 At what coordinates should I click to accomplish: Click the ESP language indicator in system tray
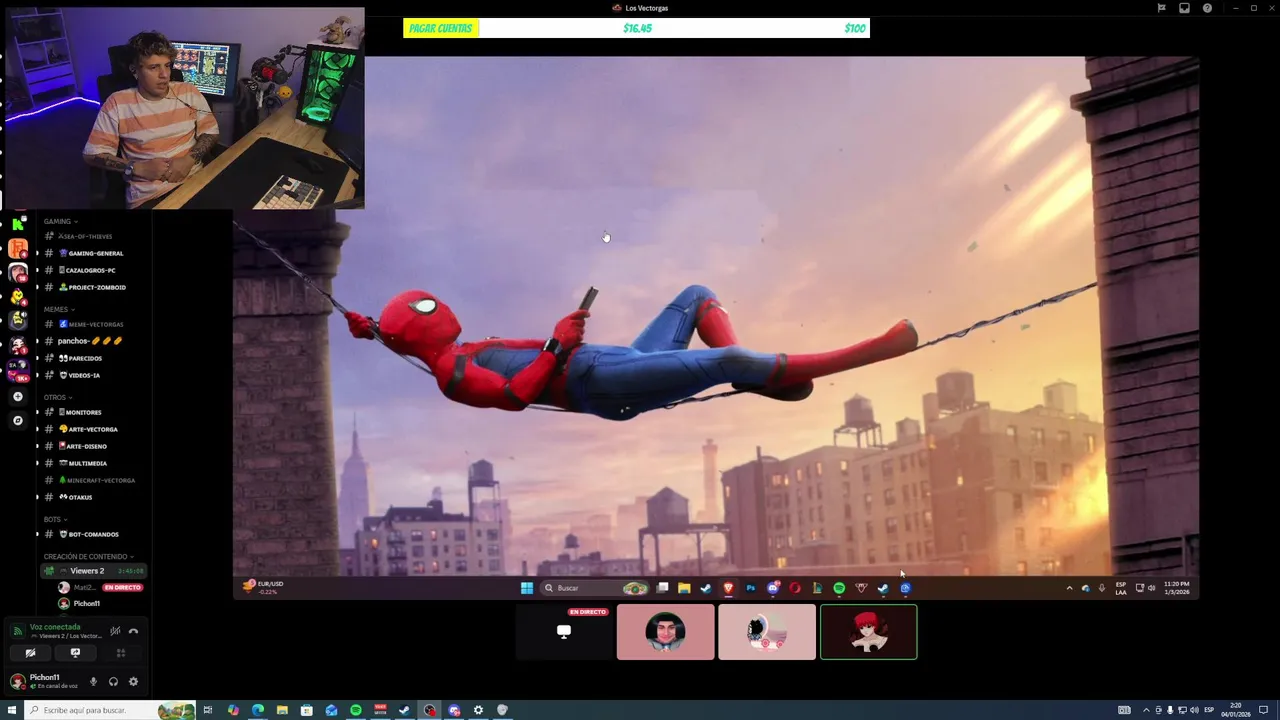(x=1209, y=710)
